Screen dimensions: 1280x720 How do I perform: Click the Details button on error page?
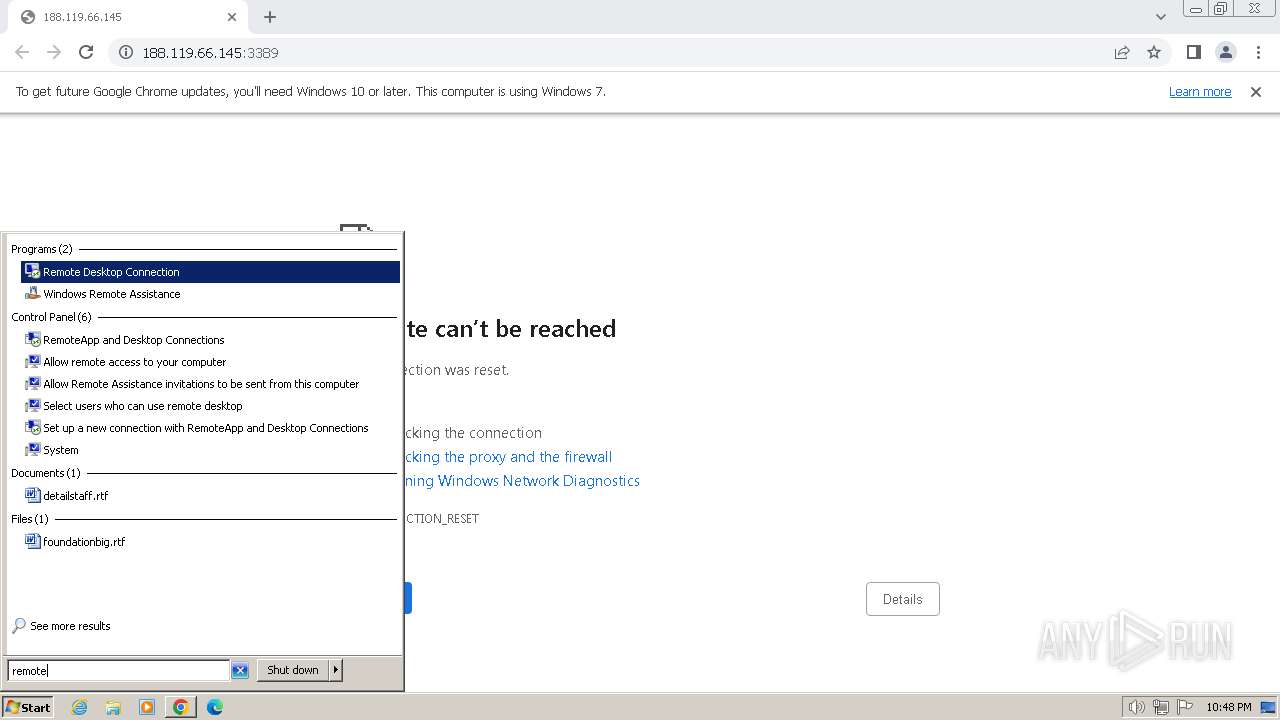pos(902,599)
